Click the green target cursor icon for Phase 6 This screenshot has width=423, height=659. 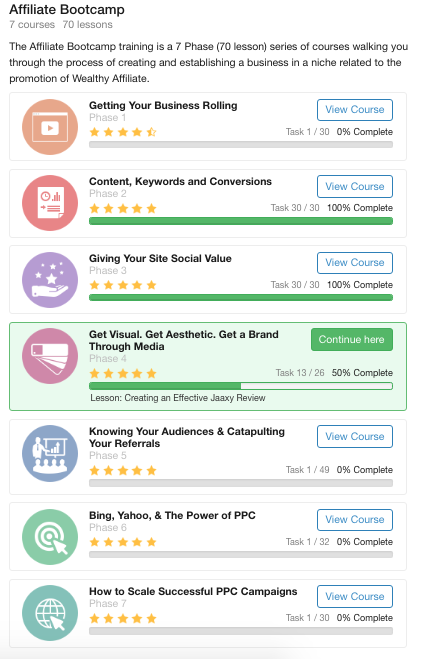(50, 537)
